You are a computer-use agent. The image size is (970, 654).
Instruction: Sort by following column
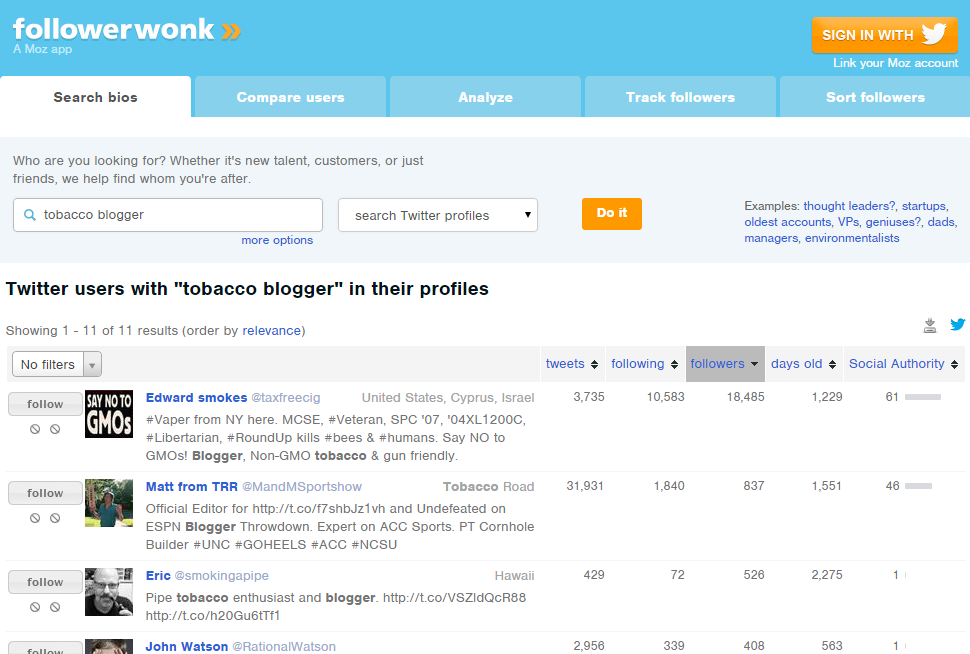644,364
